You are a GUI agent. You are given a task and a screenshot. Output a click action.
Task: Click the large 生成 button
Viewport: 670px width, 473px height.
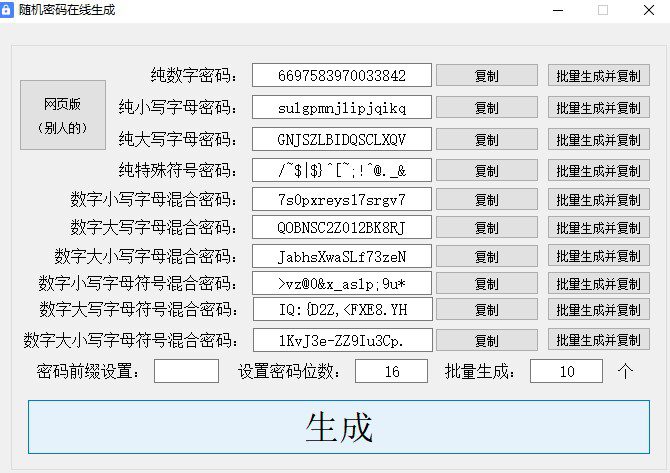(339, 427)
